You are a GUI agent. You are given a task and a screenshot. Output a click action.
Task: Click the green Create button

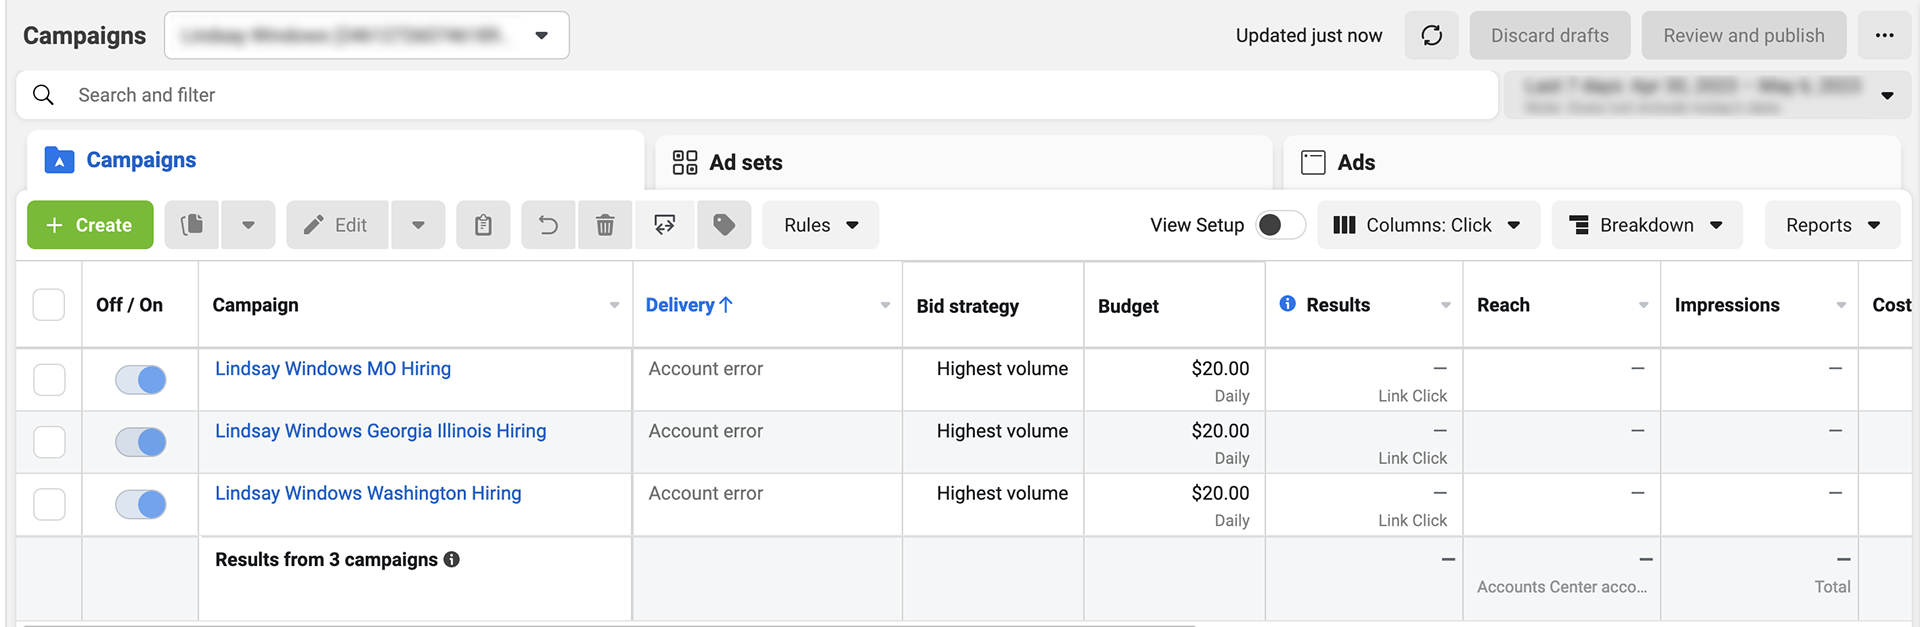[x=90, y=225]
